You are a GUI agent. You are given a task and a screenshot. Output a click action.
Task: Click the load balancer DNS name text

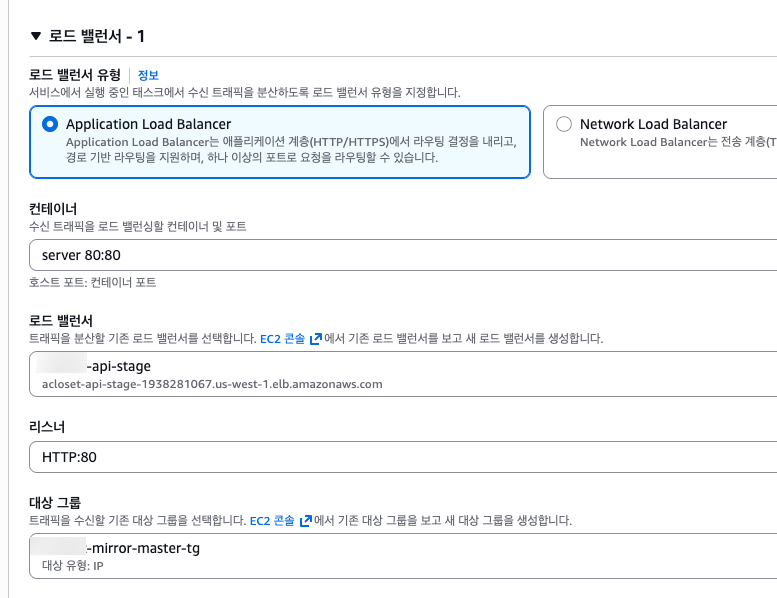(x=212, y=384)
